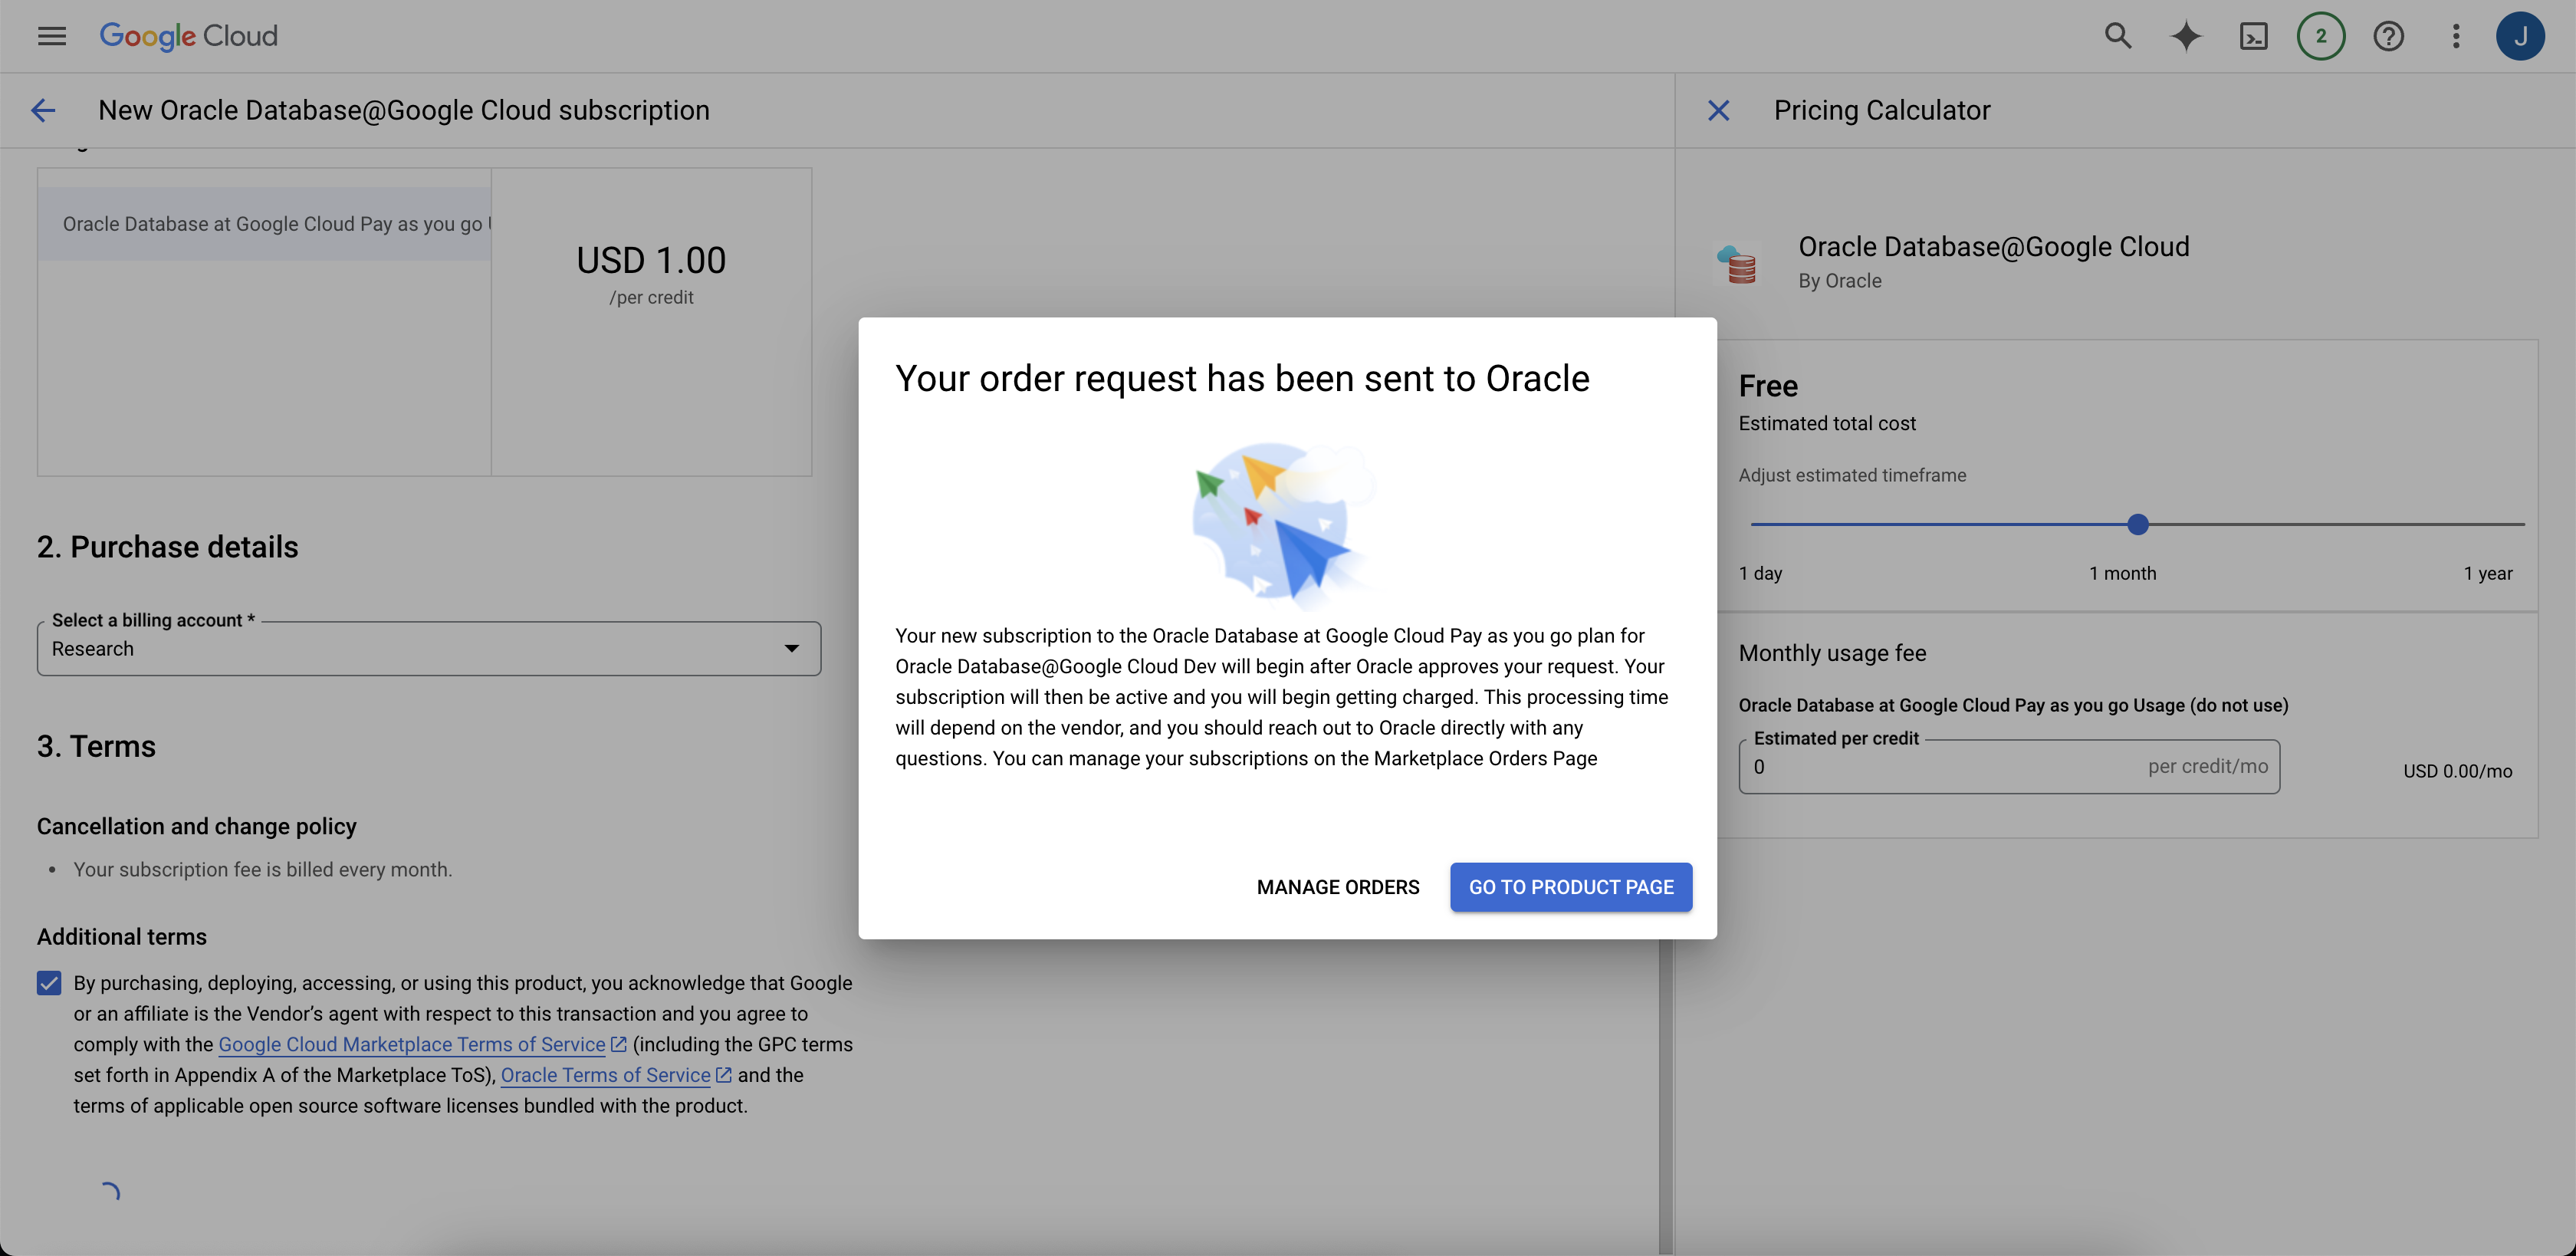The width and height of the screenshot is (2576, 1256).
Task: Click GO TO PRODUCT PAGE
Action: click(1570, 887)
